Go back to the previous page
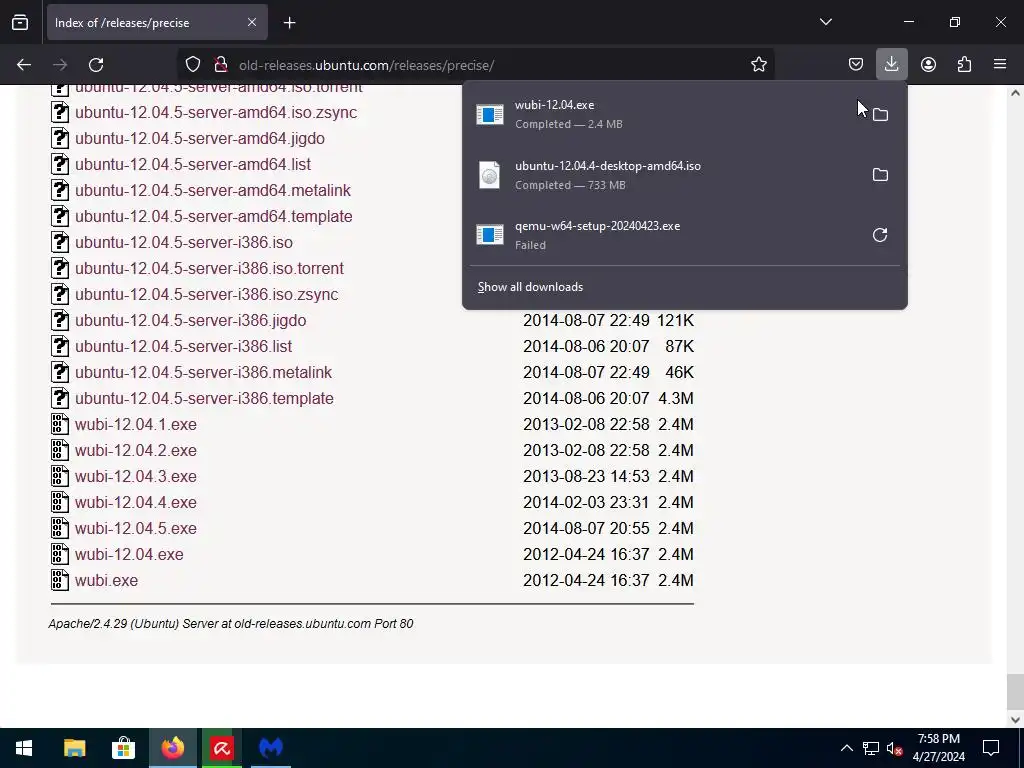Viewport: 1024px width, 768px height. [24, 65]
